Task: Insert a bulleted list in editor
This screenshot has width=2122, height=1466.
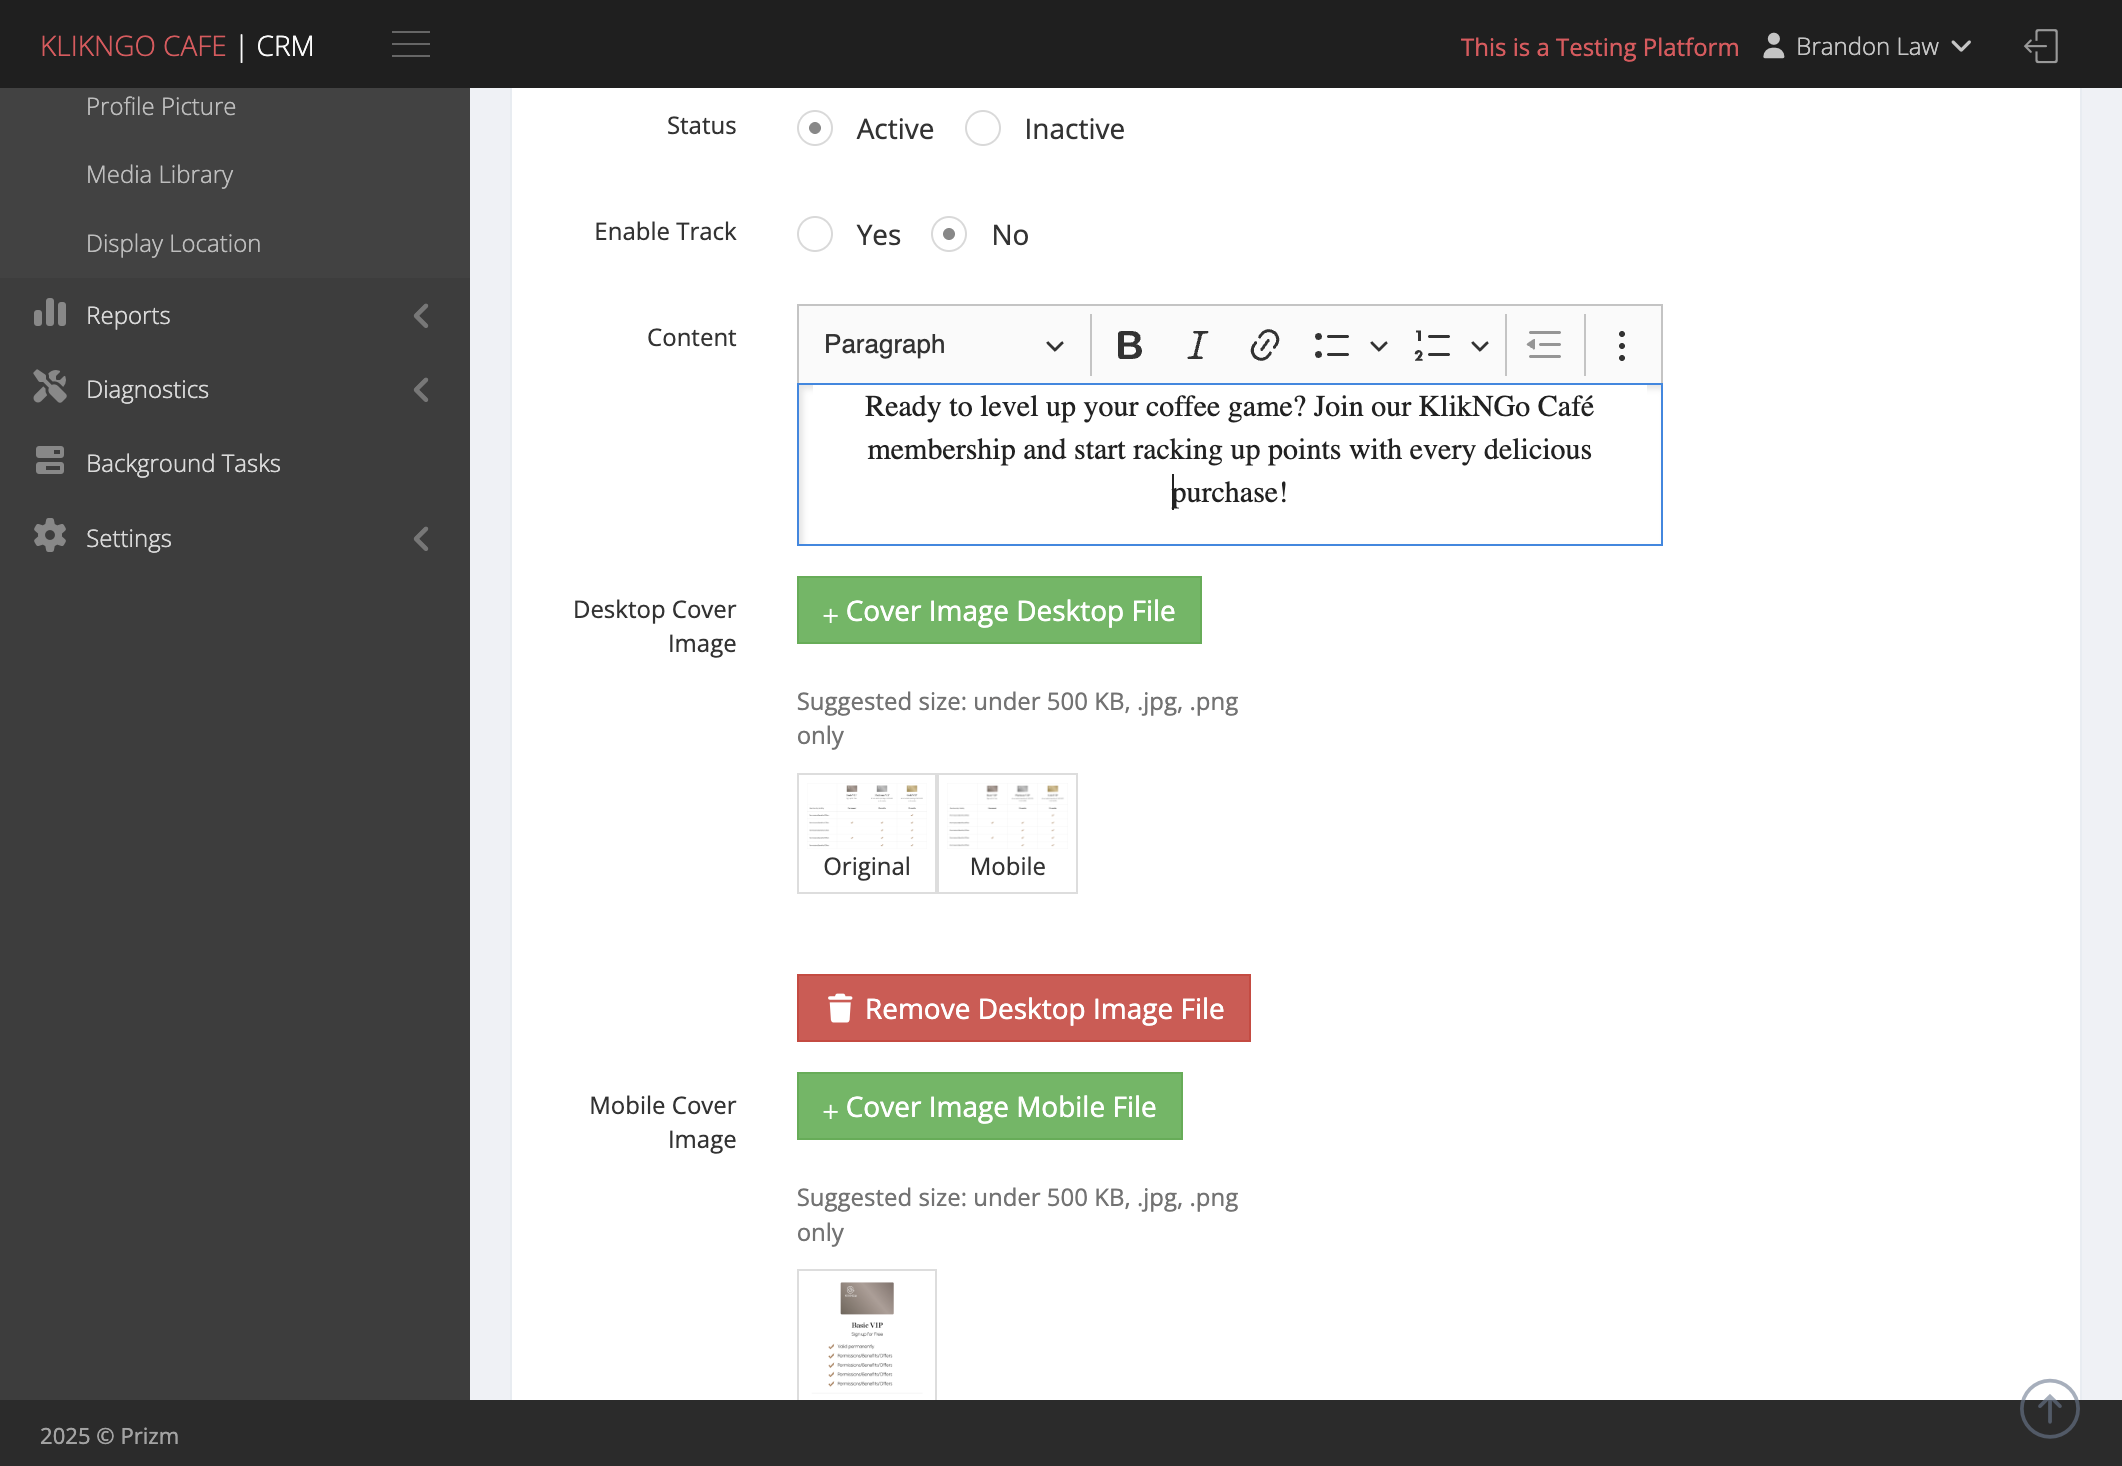Action: [x=1332, y=345]
